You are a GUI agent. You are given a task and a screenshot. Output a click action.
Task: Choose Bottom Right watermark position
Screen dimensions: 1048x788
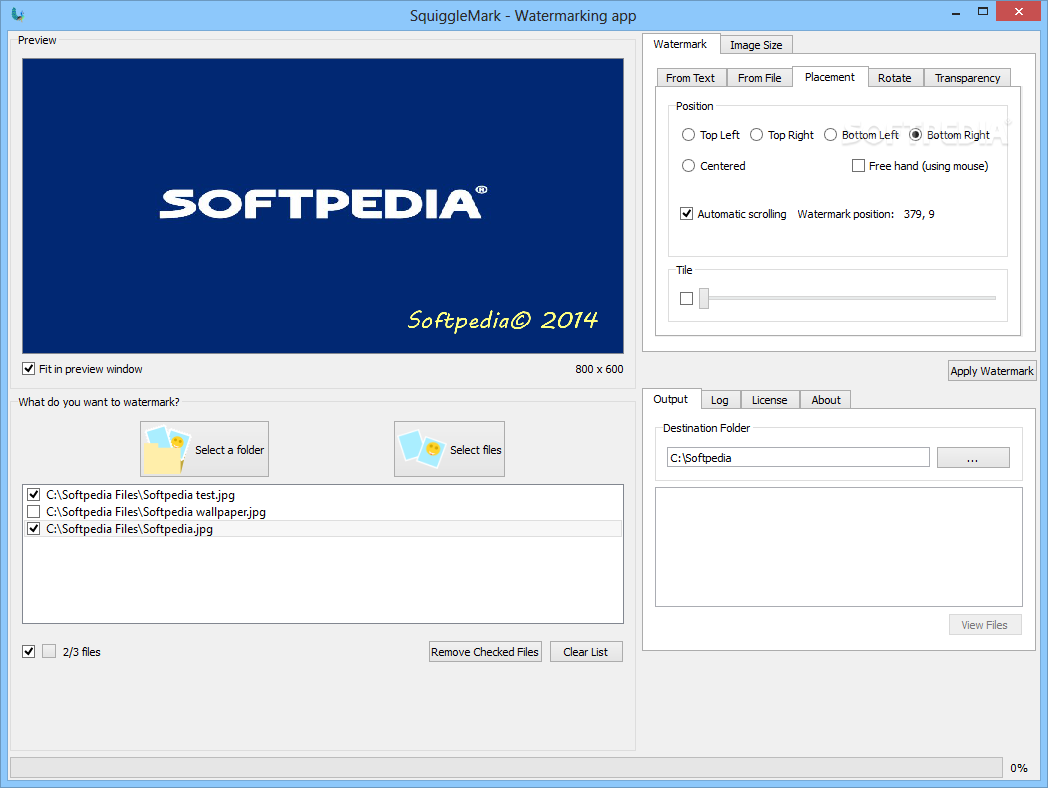(x=916, y=135)
